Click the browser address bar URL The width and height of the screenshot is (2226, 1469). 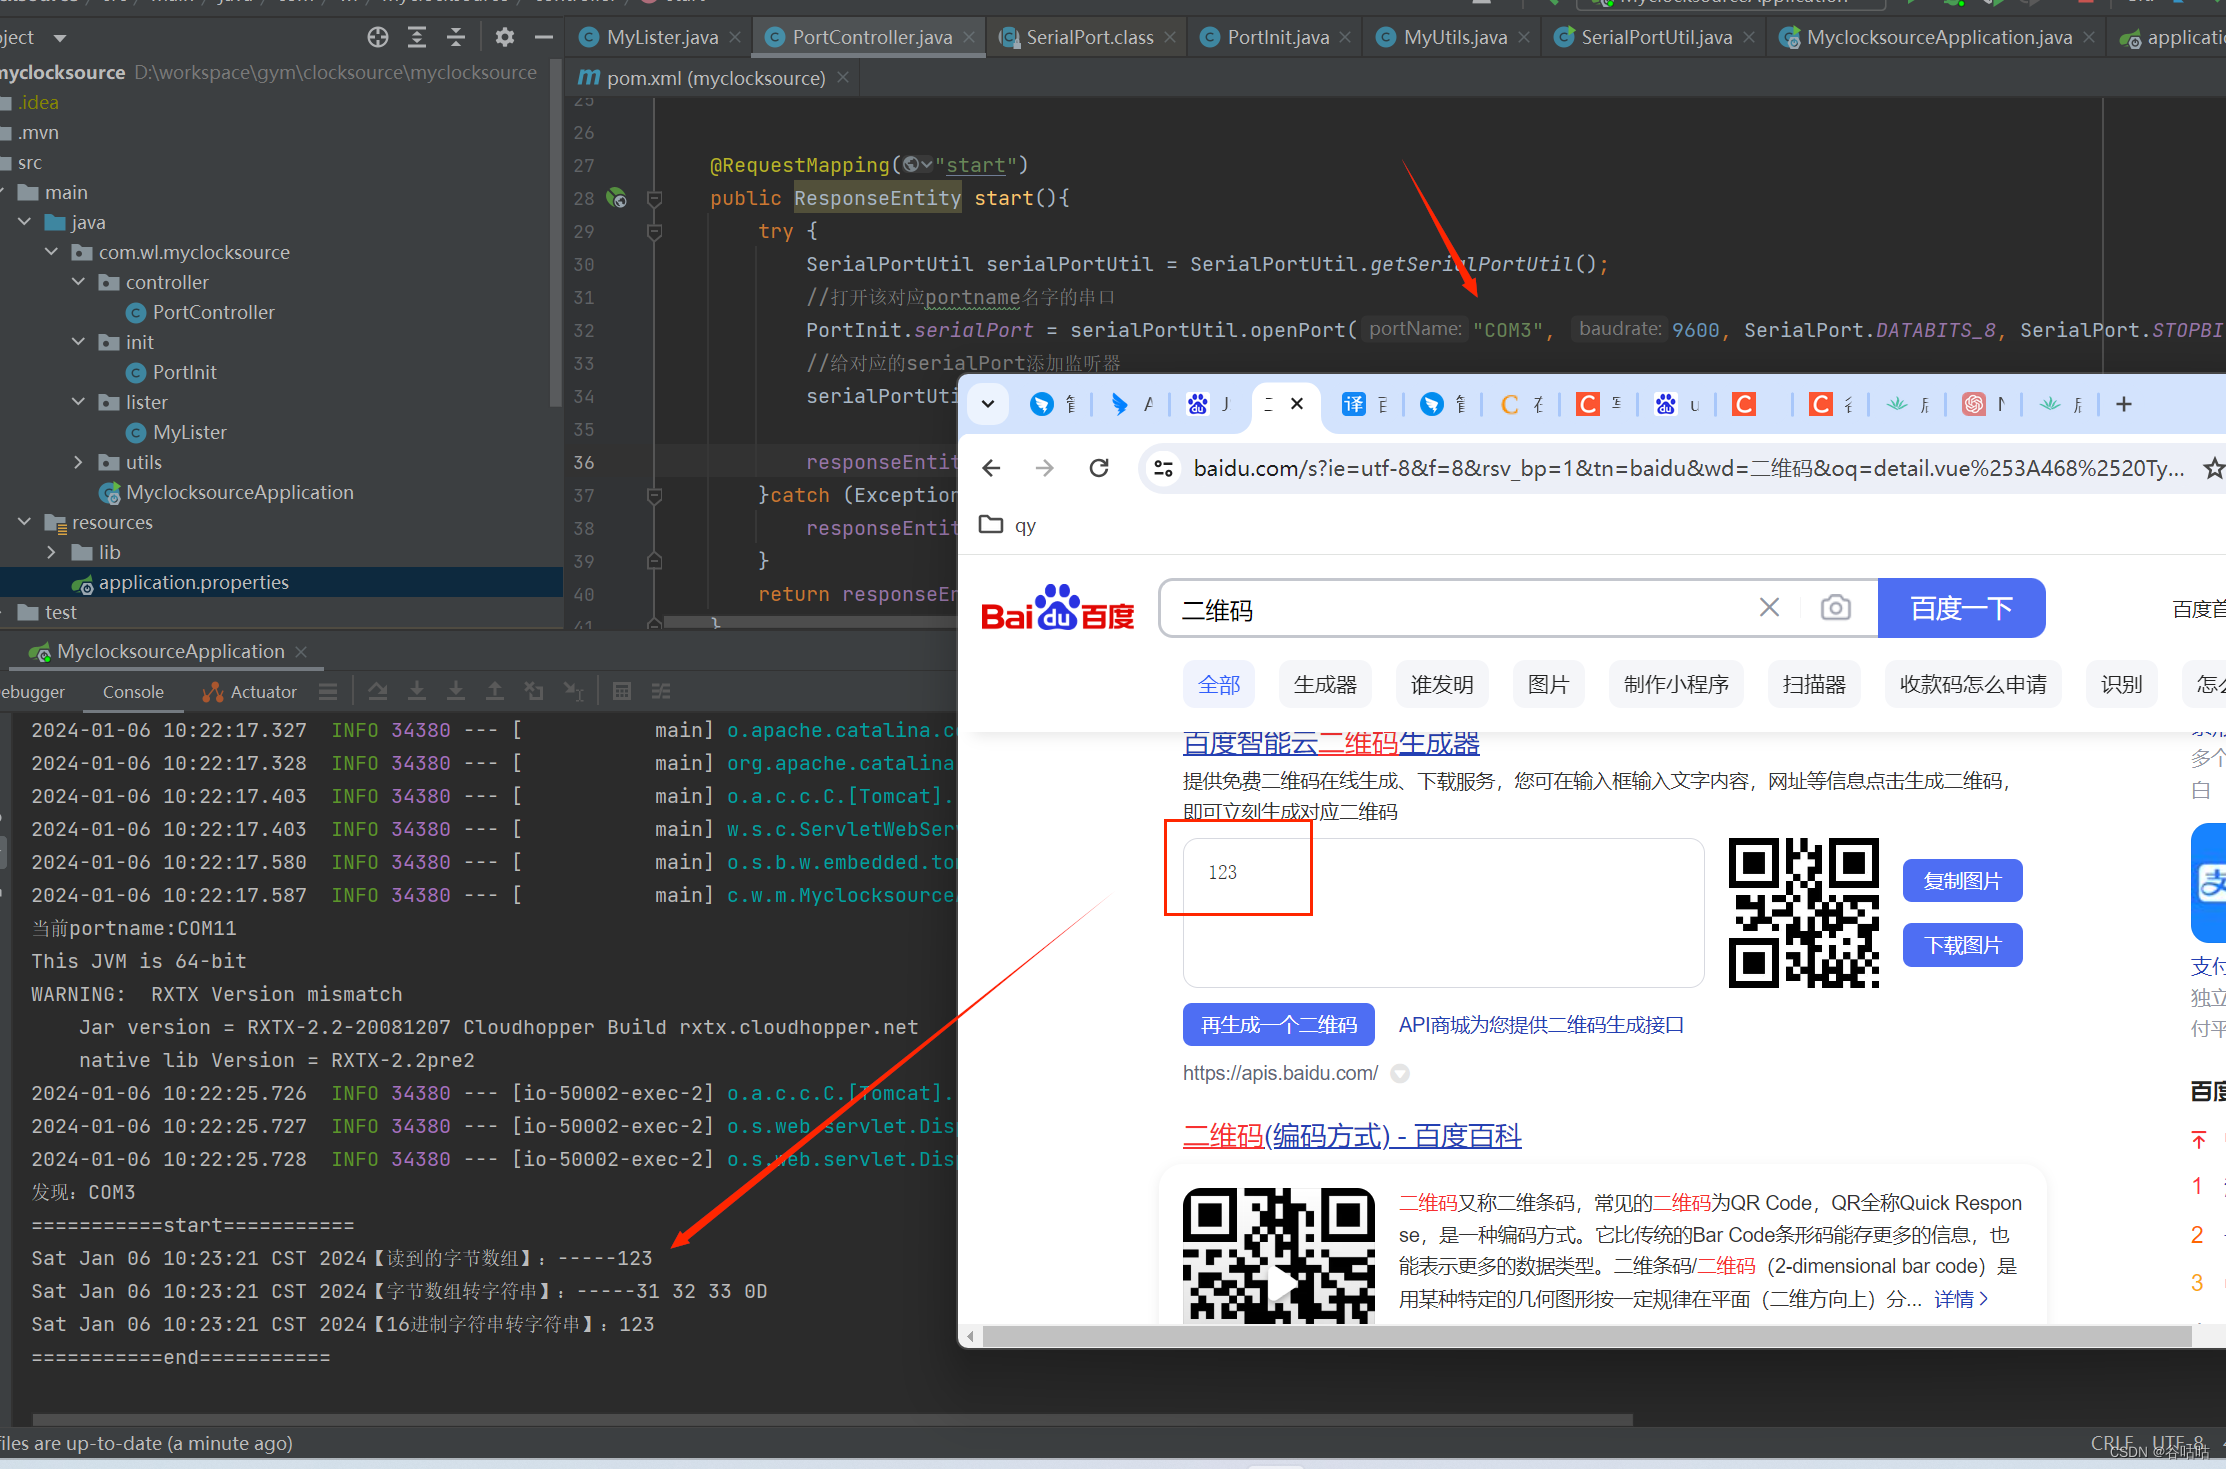(x=1688, y=468)
